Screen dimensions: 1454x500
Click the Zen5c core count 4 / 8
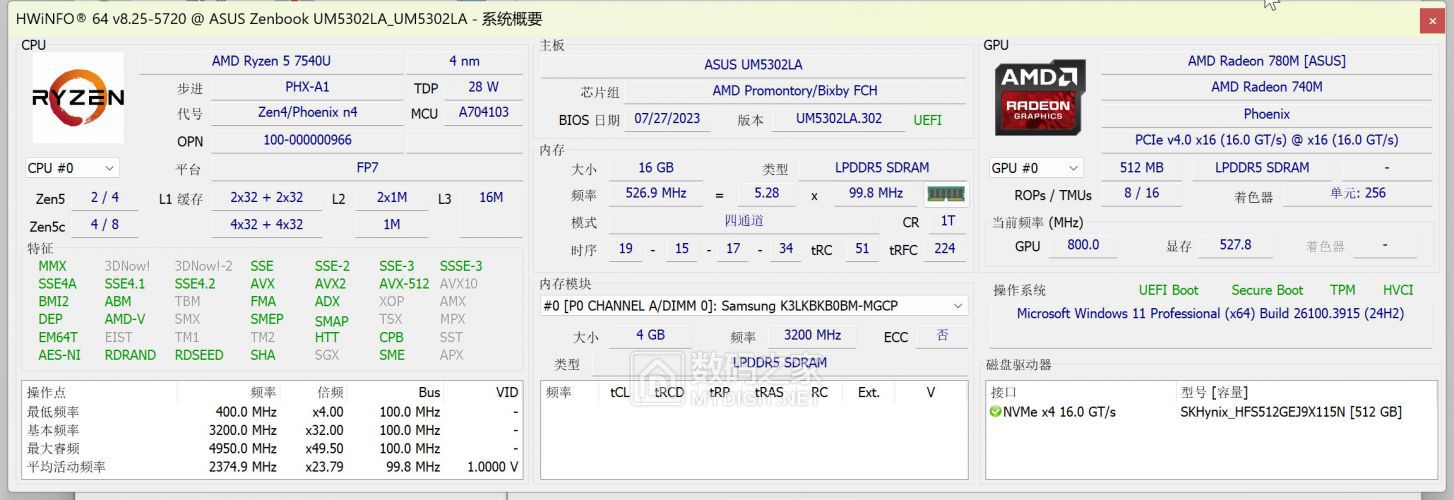105,225
